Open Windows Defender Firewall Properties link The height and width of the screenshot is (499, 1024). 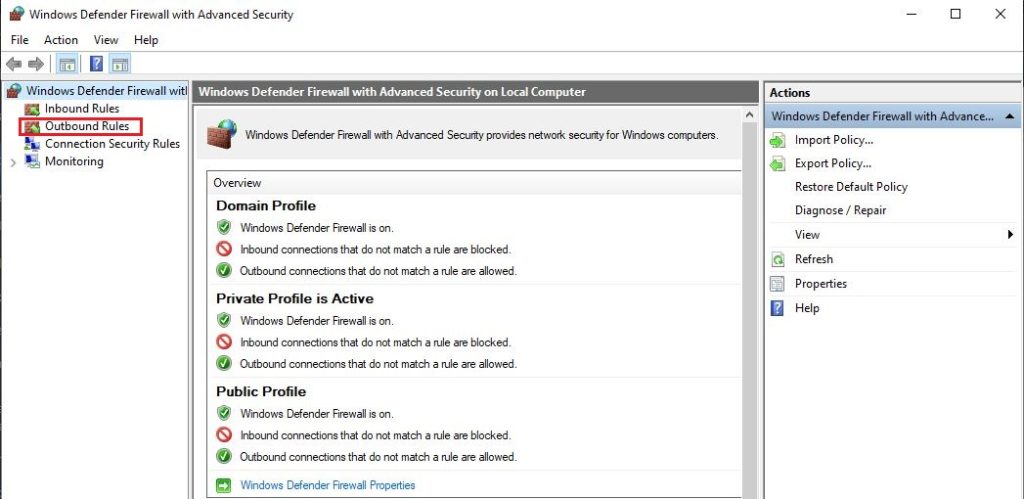pos(328,485)
